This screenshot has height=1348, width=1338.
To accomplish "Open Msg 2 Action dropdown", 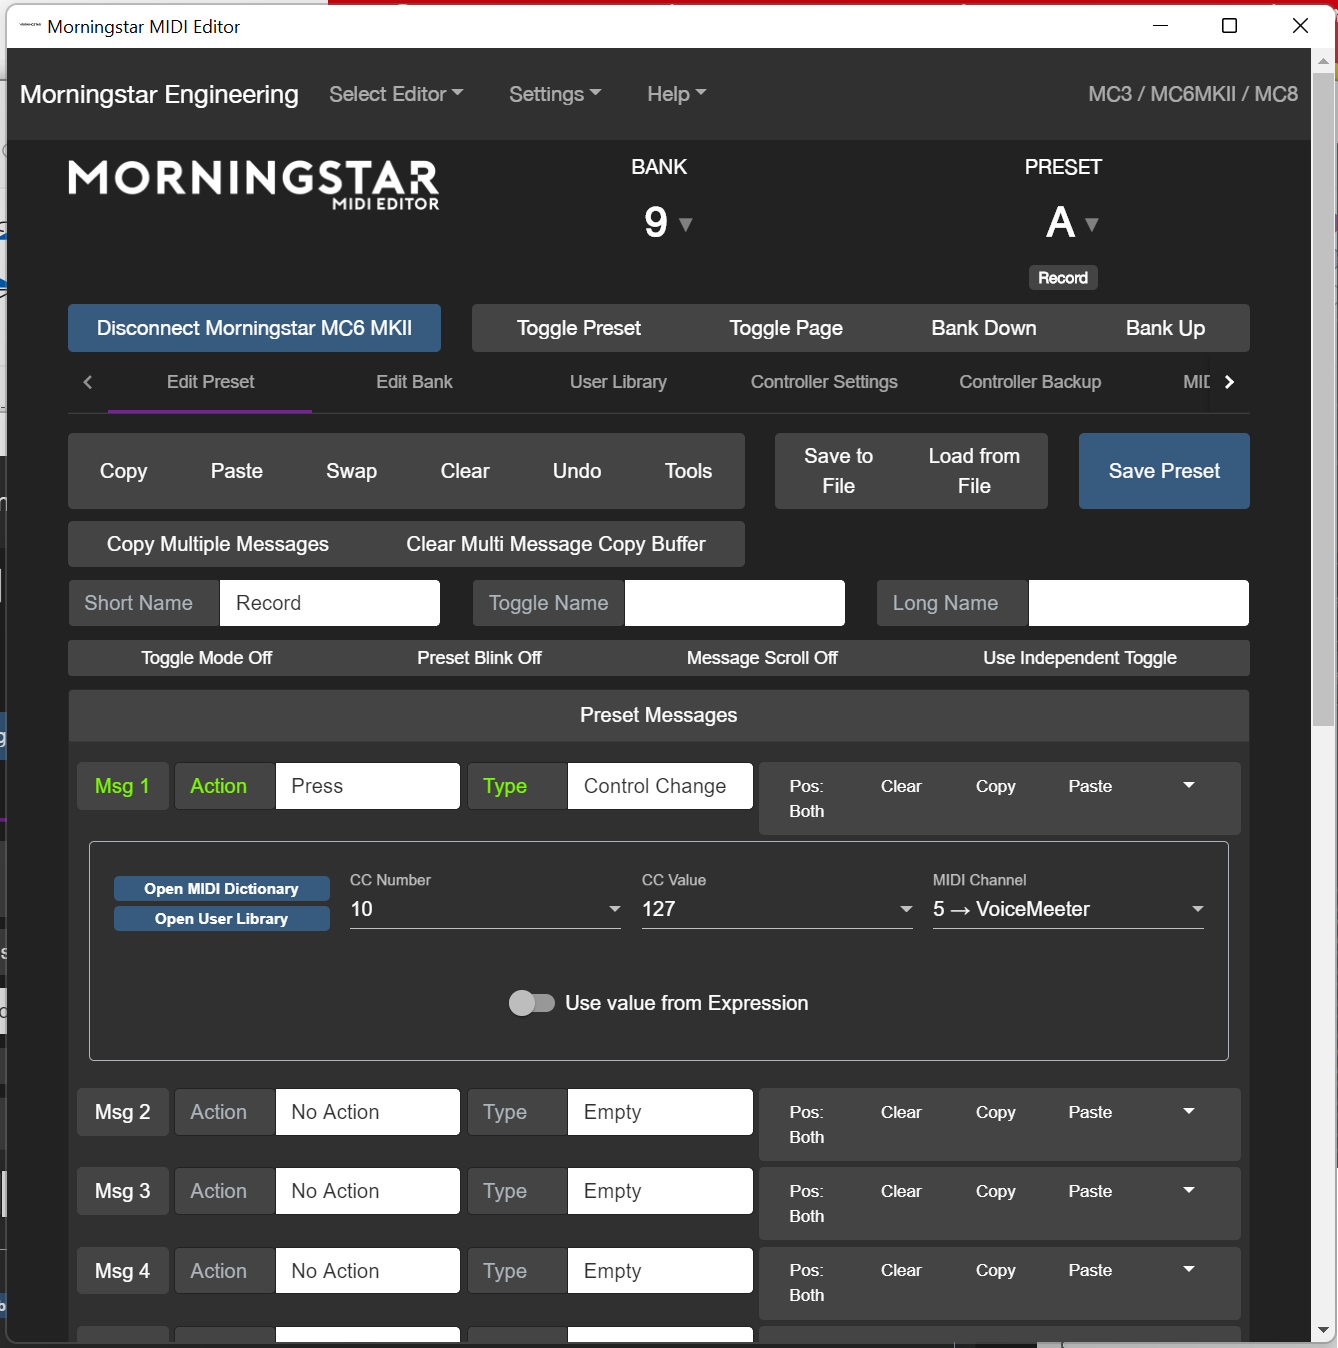I will (368, 1112).
